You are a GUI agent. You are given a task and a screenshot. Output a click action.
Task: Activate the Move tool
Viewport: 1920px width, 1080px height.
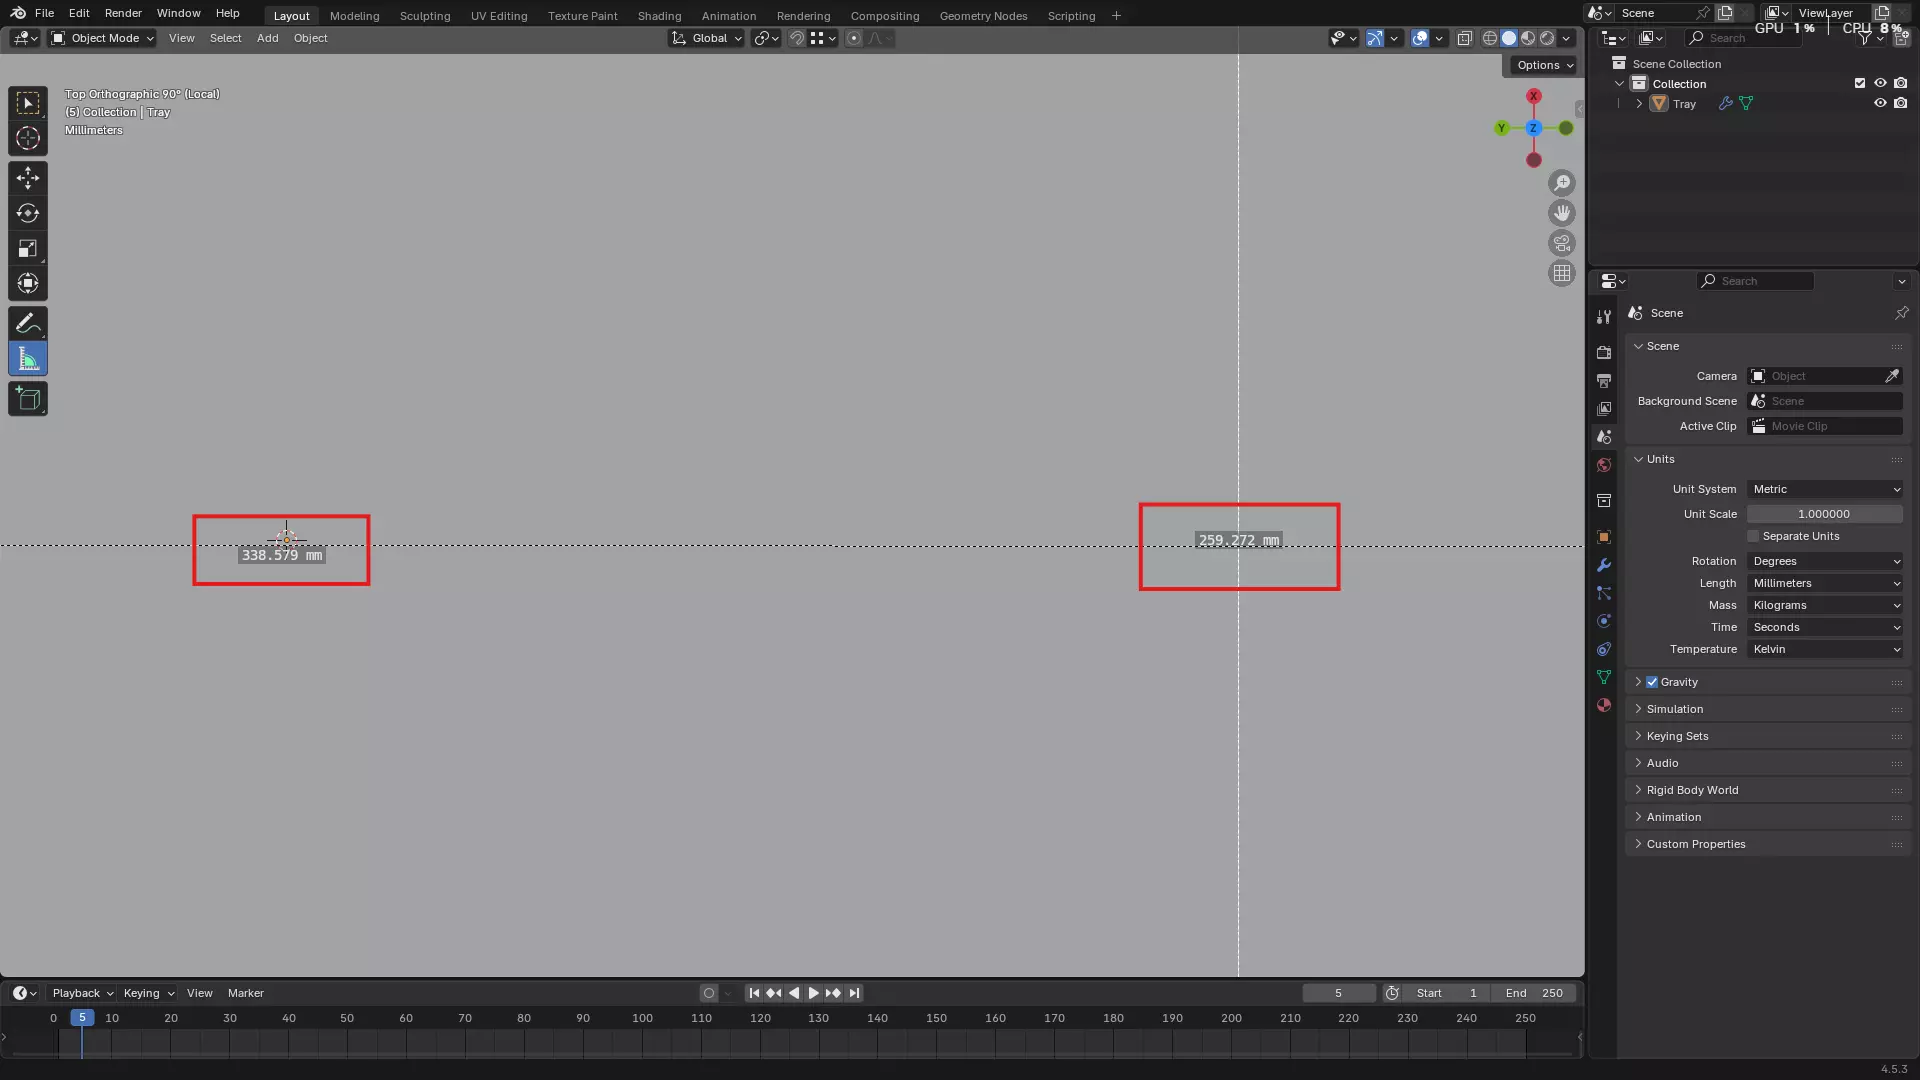(x=28, y=178)
